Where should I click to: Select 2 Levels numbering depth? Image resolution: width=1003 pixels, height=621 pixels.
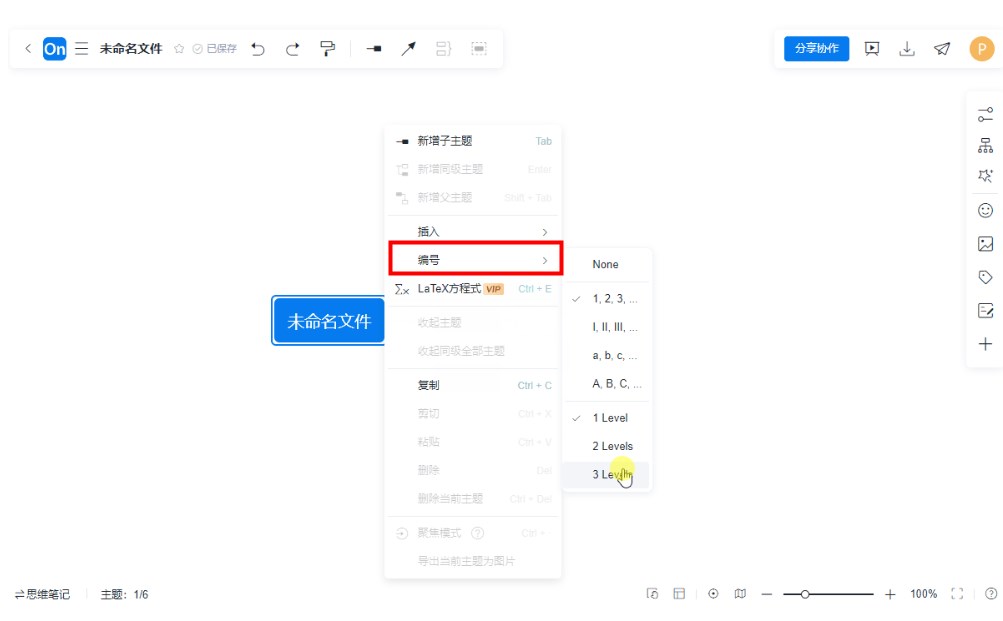(x=612, y=446)
